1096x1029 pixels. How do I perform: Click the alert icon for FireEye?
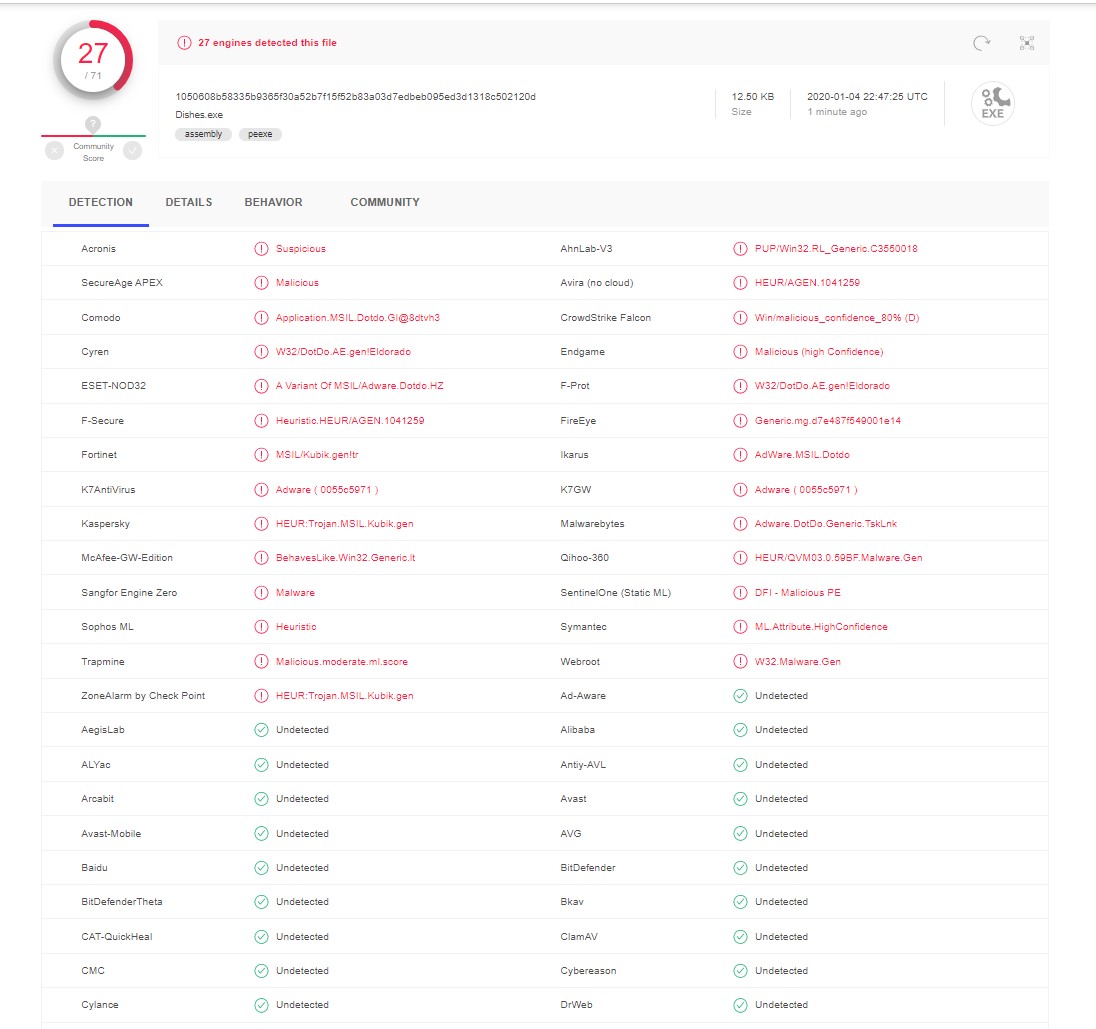click(740, 421)
